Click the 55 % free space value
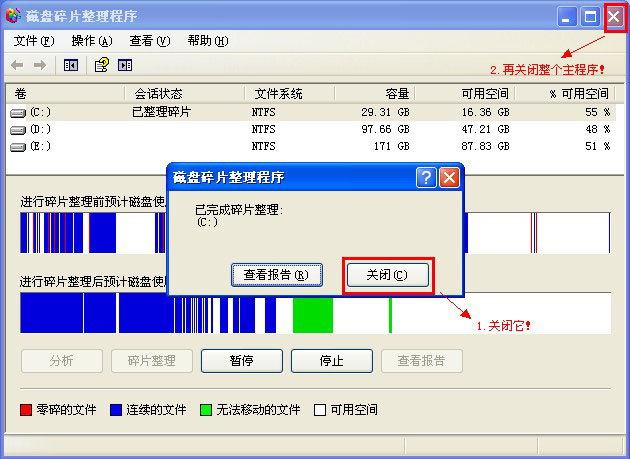 597,112
